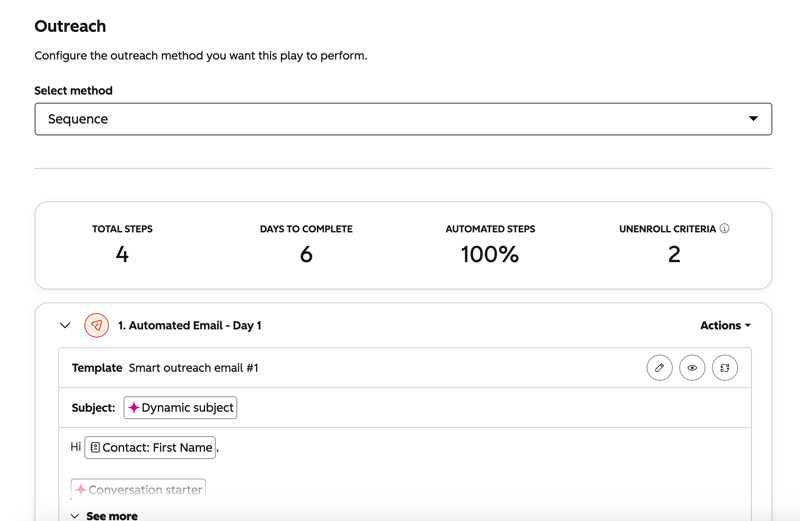The width and height of the screenshot is (800, 521).
Task: Expand the email body with See more
Action: pyautogui.click(x=104, y=515)
